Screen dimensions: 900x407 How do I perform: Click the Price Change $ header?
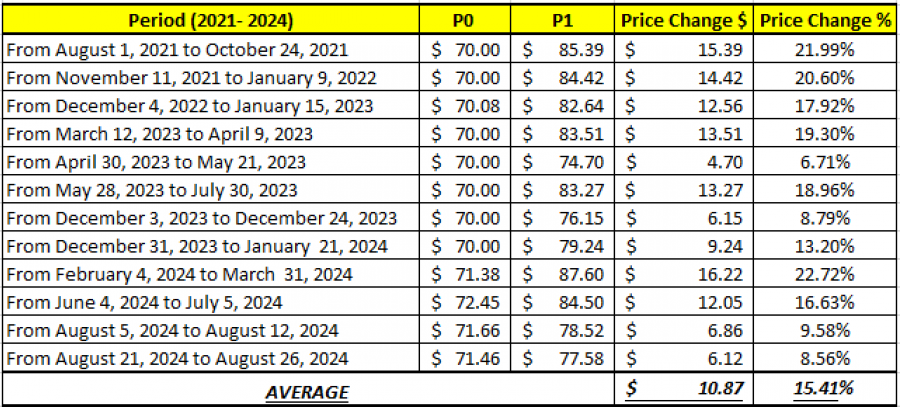click(x=683, y=20)
